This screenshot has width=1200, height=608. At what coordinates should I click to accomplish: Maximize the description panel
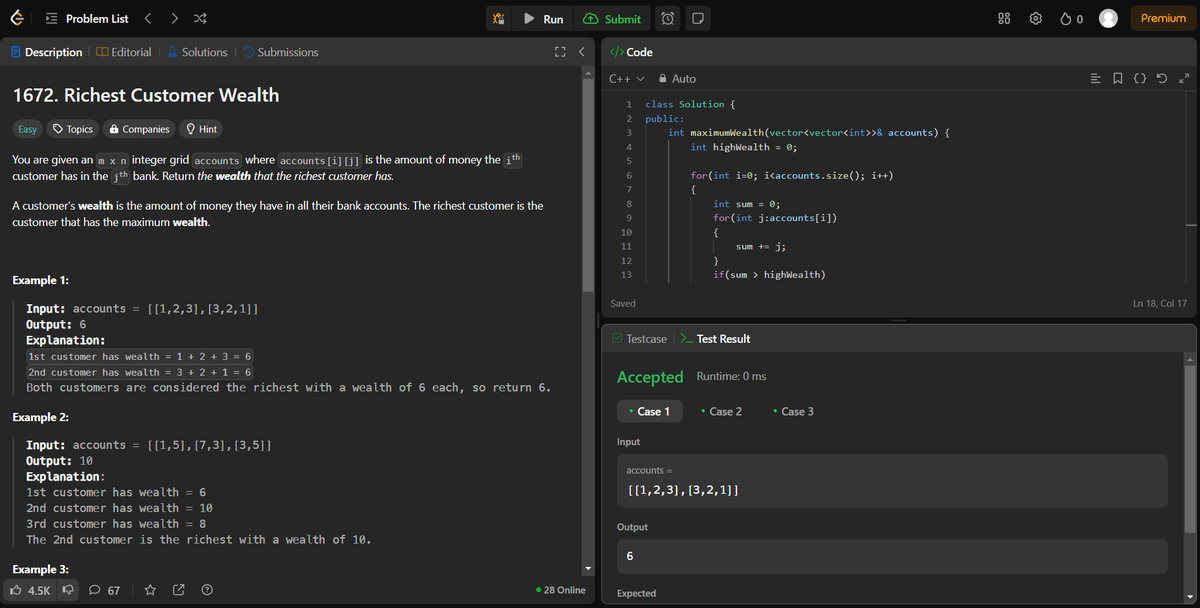click(561, 52)
